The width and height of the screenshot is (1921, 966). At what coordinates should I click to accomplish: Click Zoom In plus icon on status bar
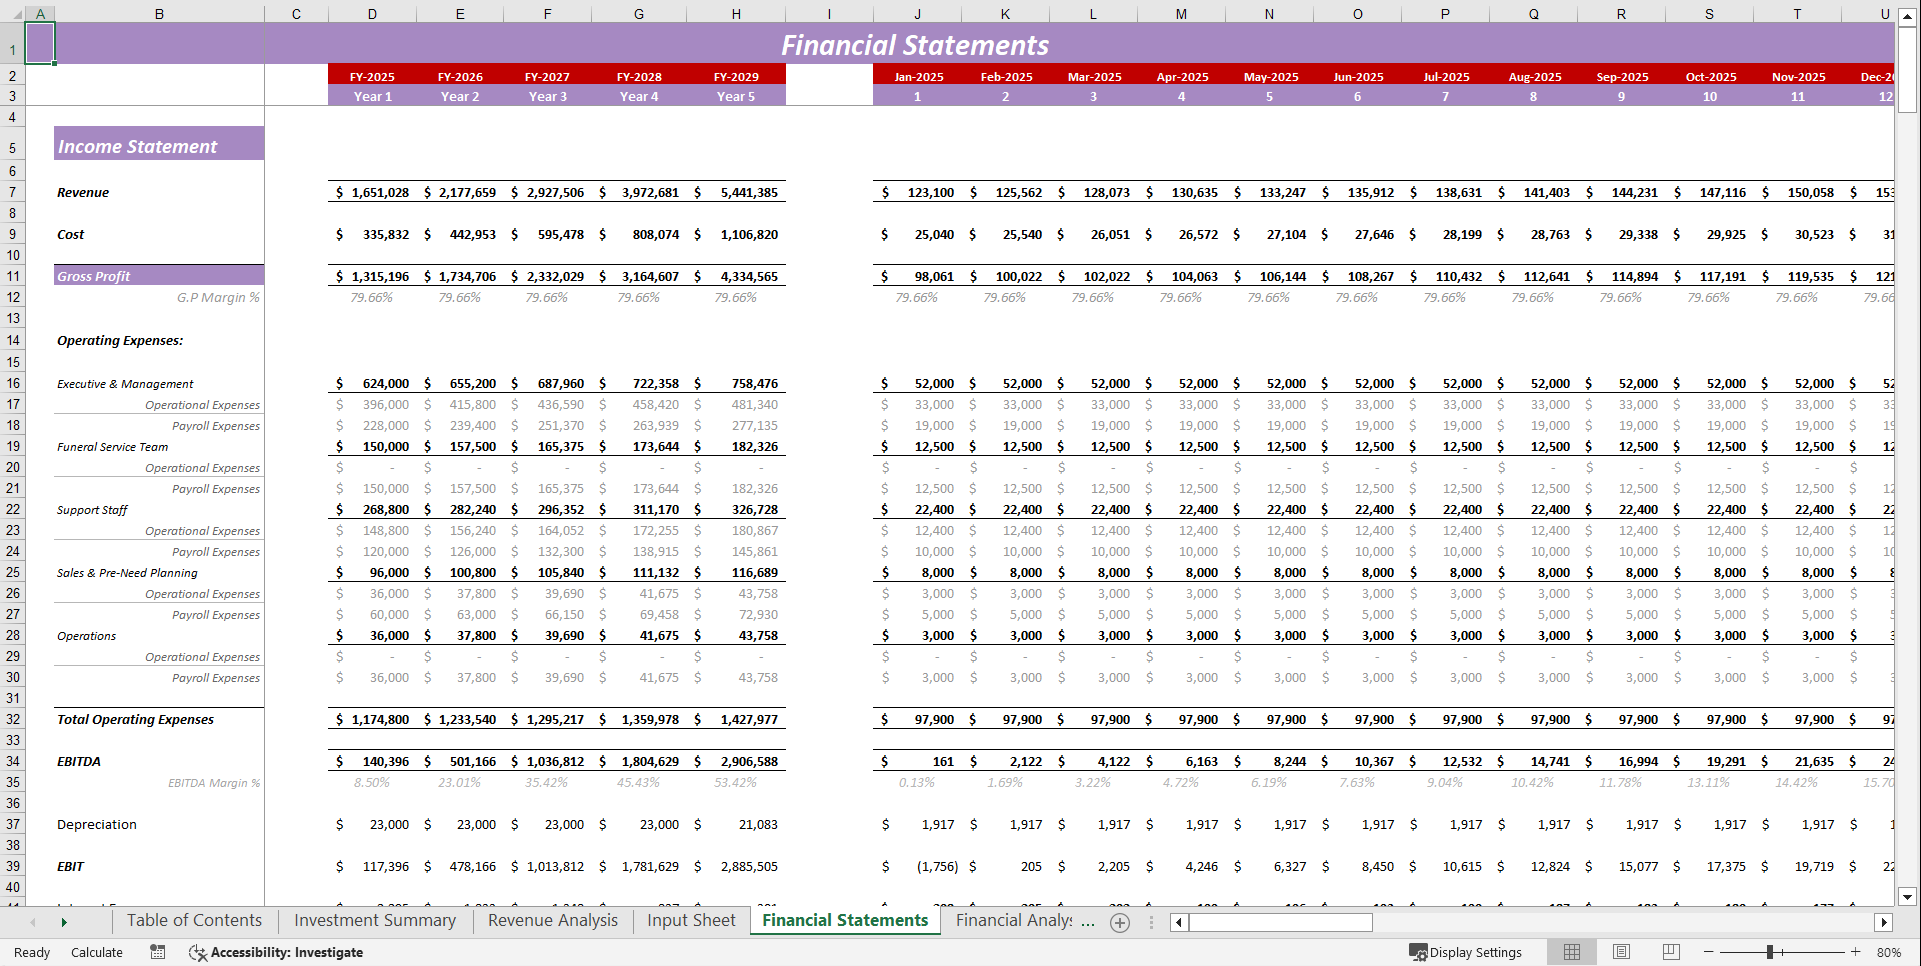click(1855, 952)
